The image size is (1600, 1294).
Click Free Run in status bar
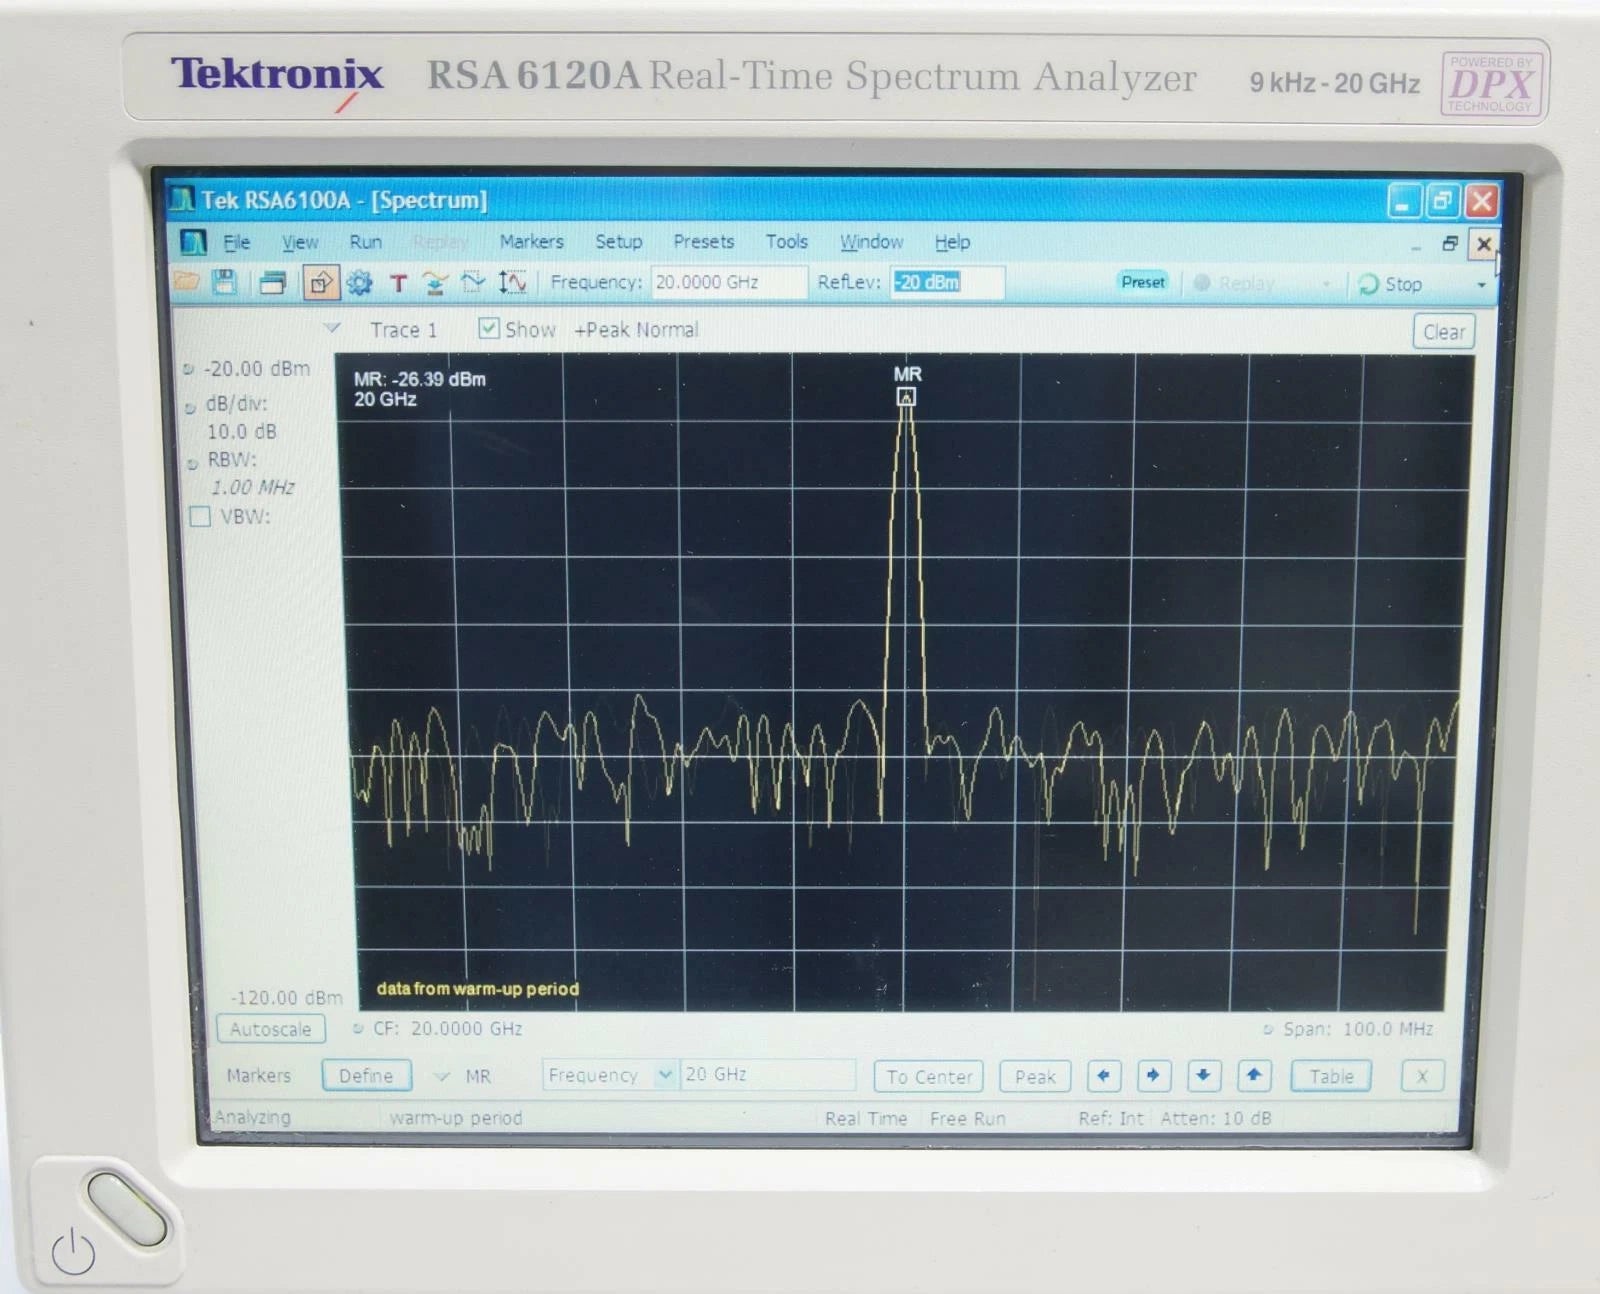[x=967, y=1118]
